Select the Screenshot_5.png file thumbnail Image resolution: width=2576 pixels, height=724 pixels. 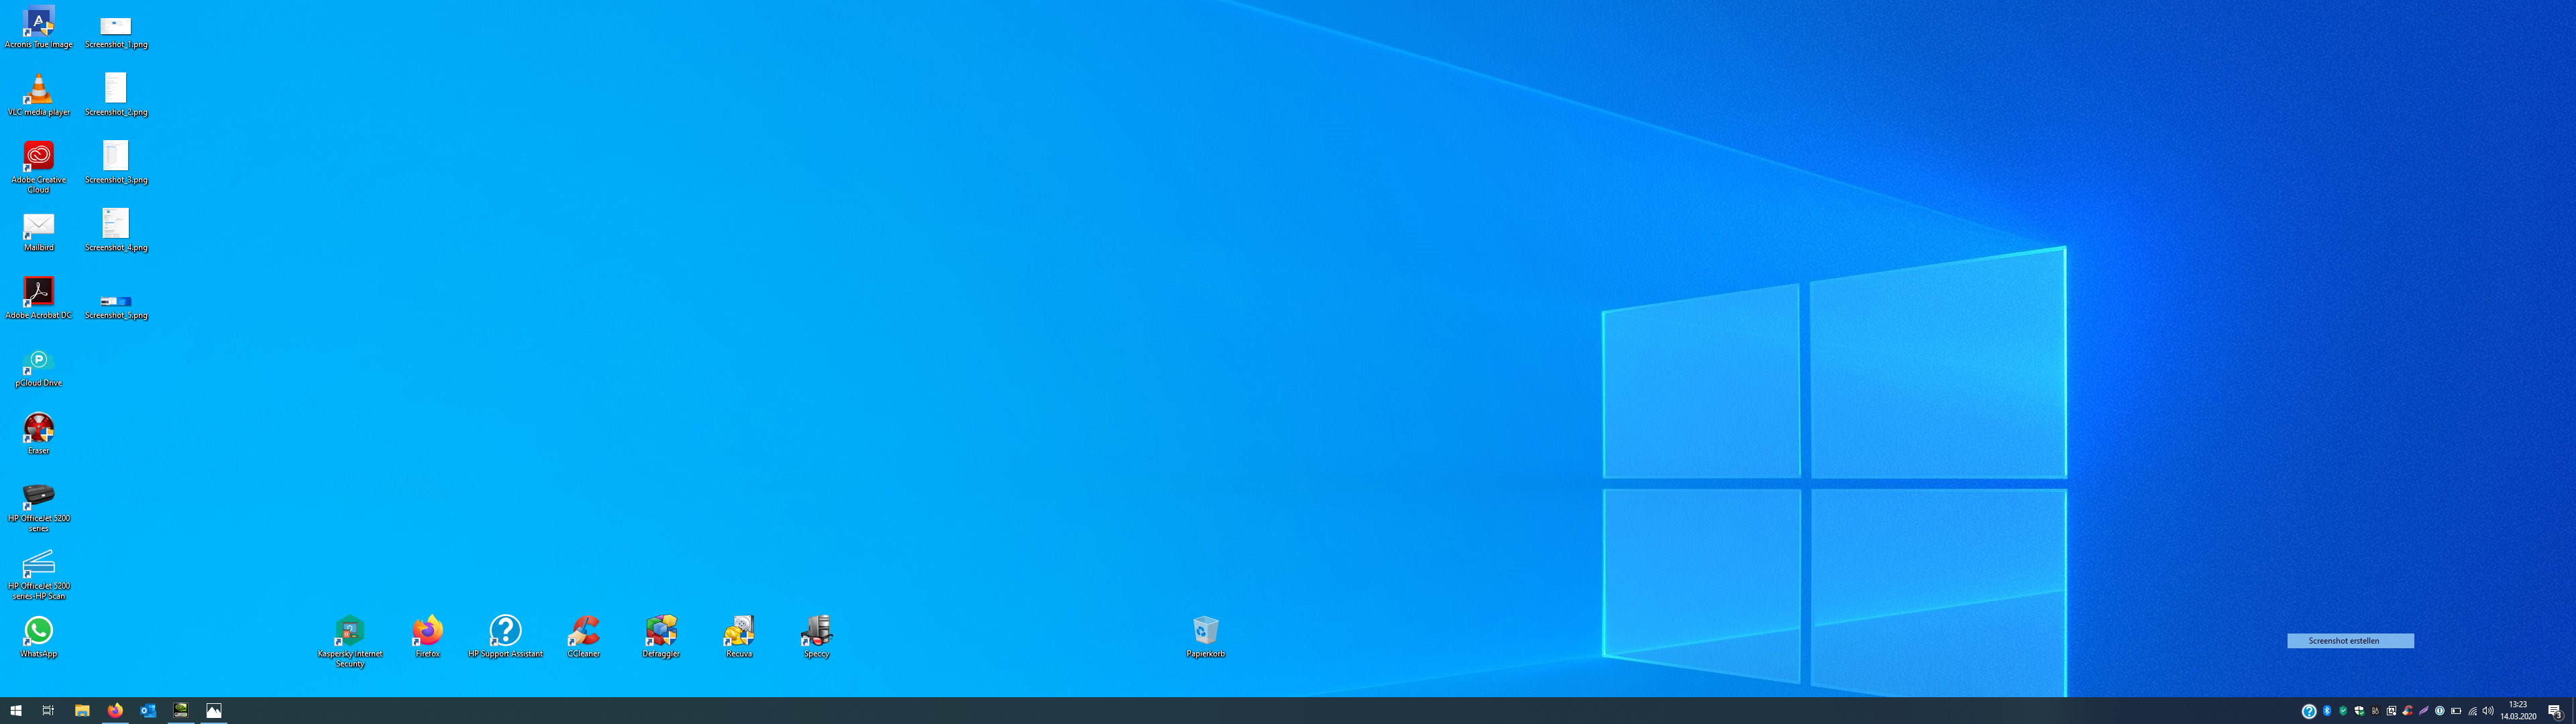(116, 300)
